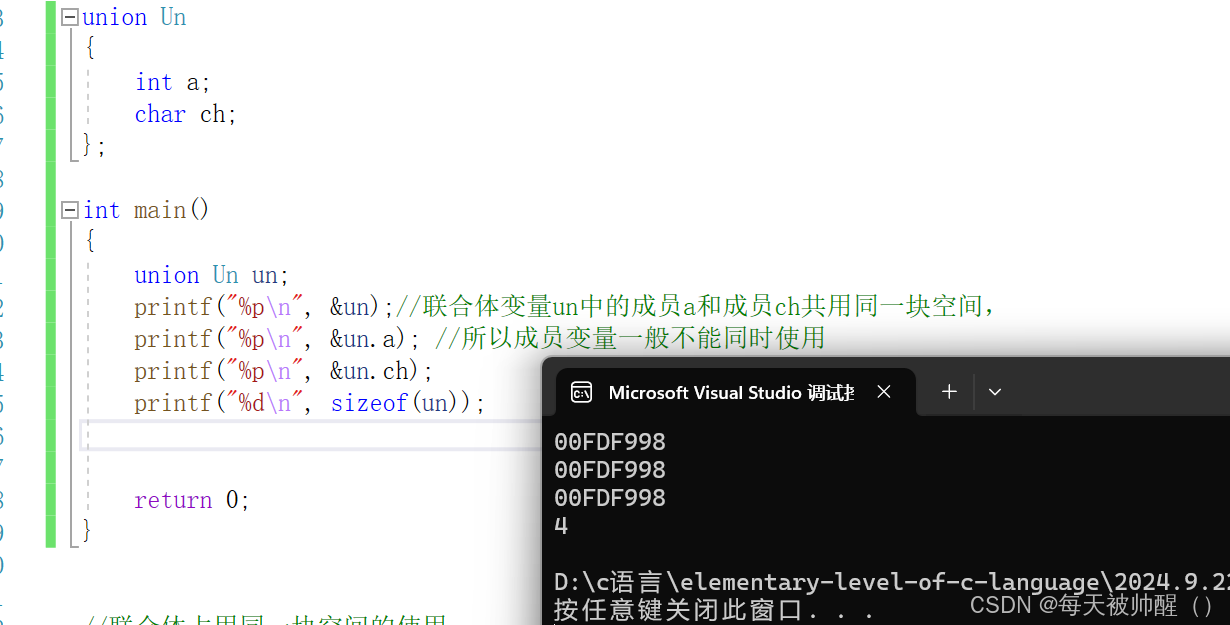Screen dimensions: 1230x625
Task: Click the D:\c语言 path line in console
Action: pos(890,582)
